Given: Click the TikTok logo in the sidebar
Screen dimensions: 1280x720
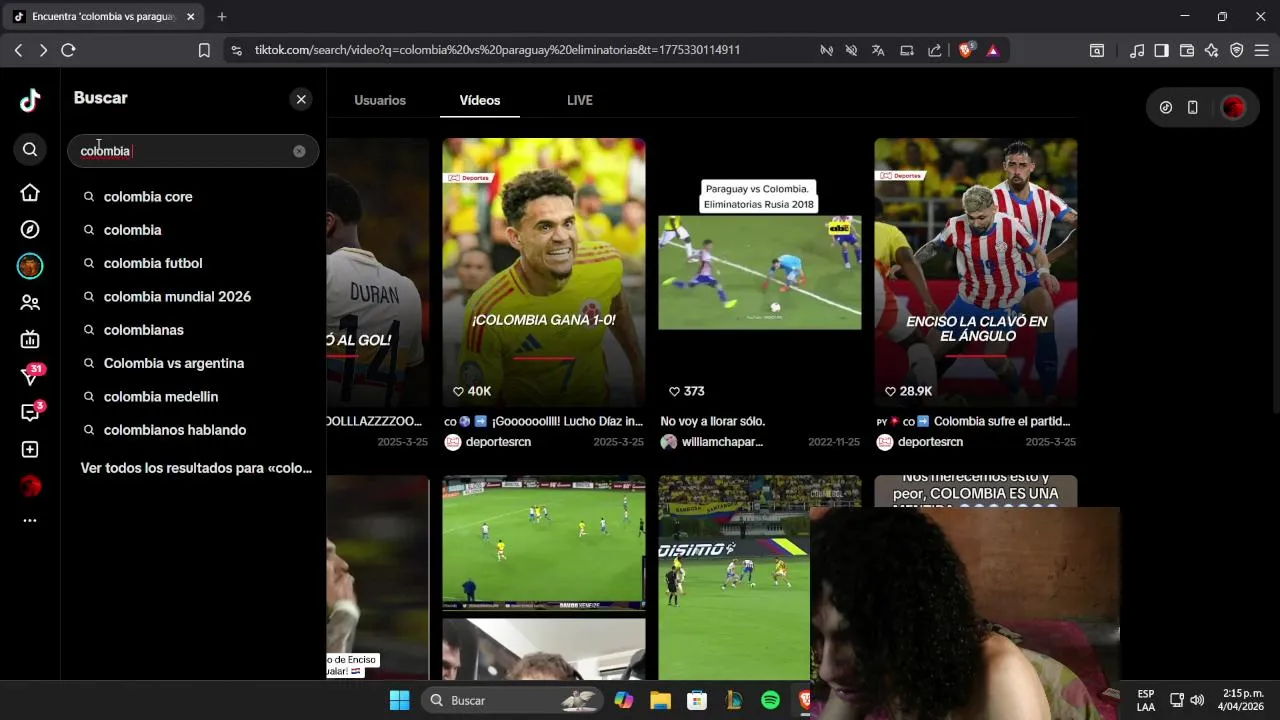Looking at the screenshot, I should point(30,100).
